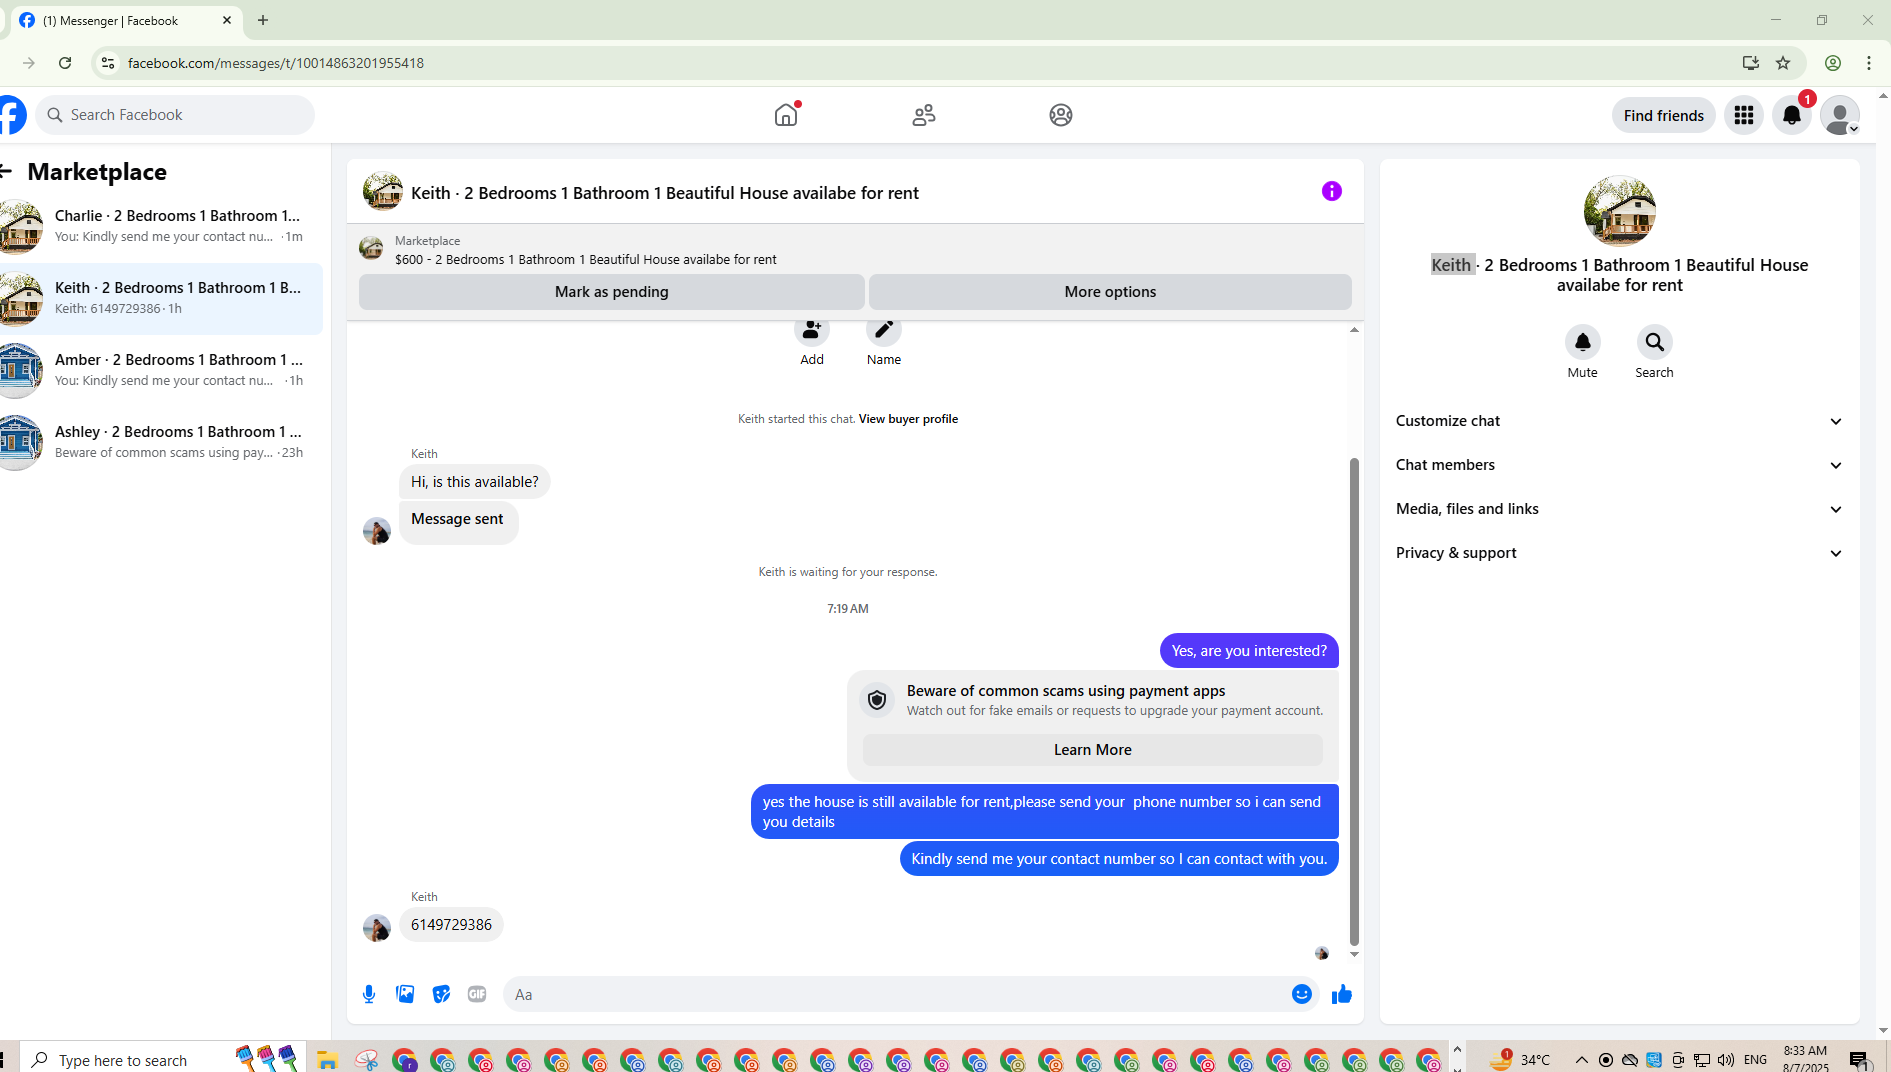Click the chat scrollbar thumb
Screen dimensions: 1891x1072
coord(1354,701)
